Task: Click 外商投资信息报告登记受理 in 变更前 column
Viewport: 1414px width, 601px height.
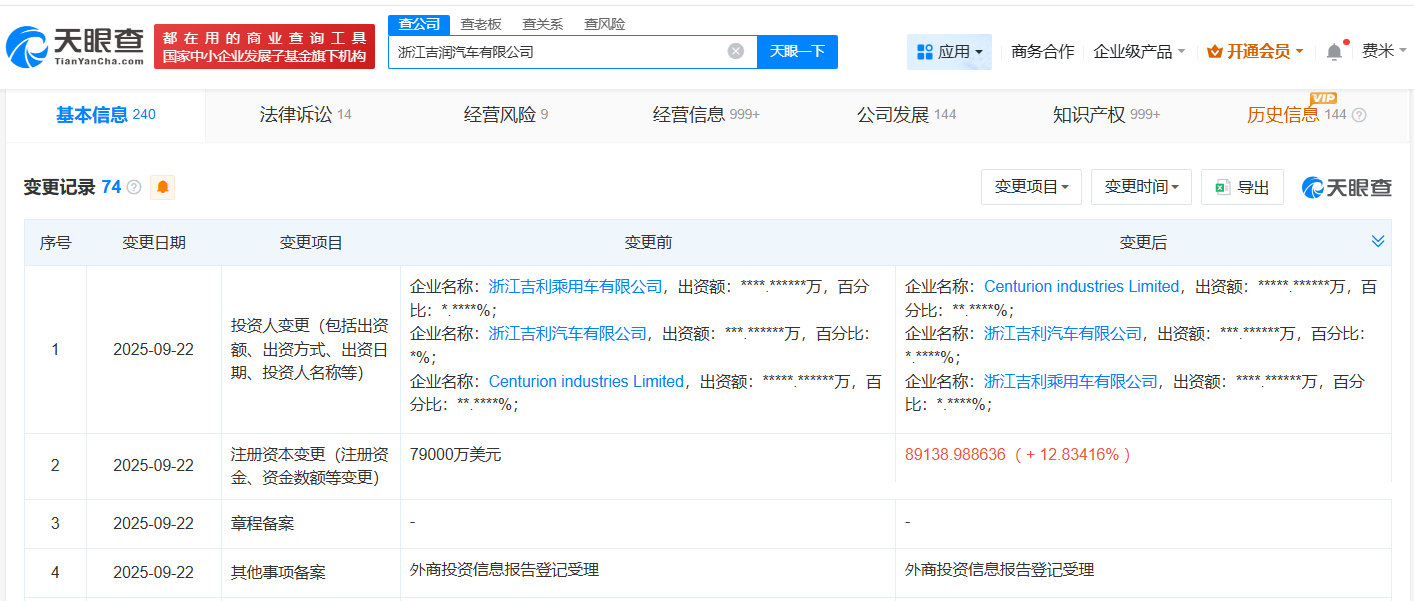Action: click(x=504, y=570)
